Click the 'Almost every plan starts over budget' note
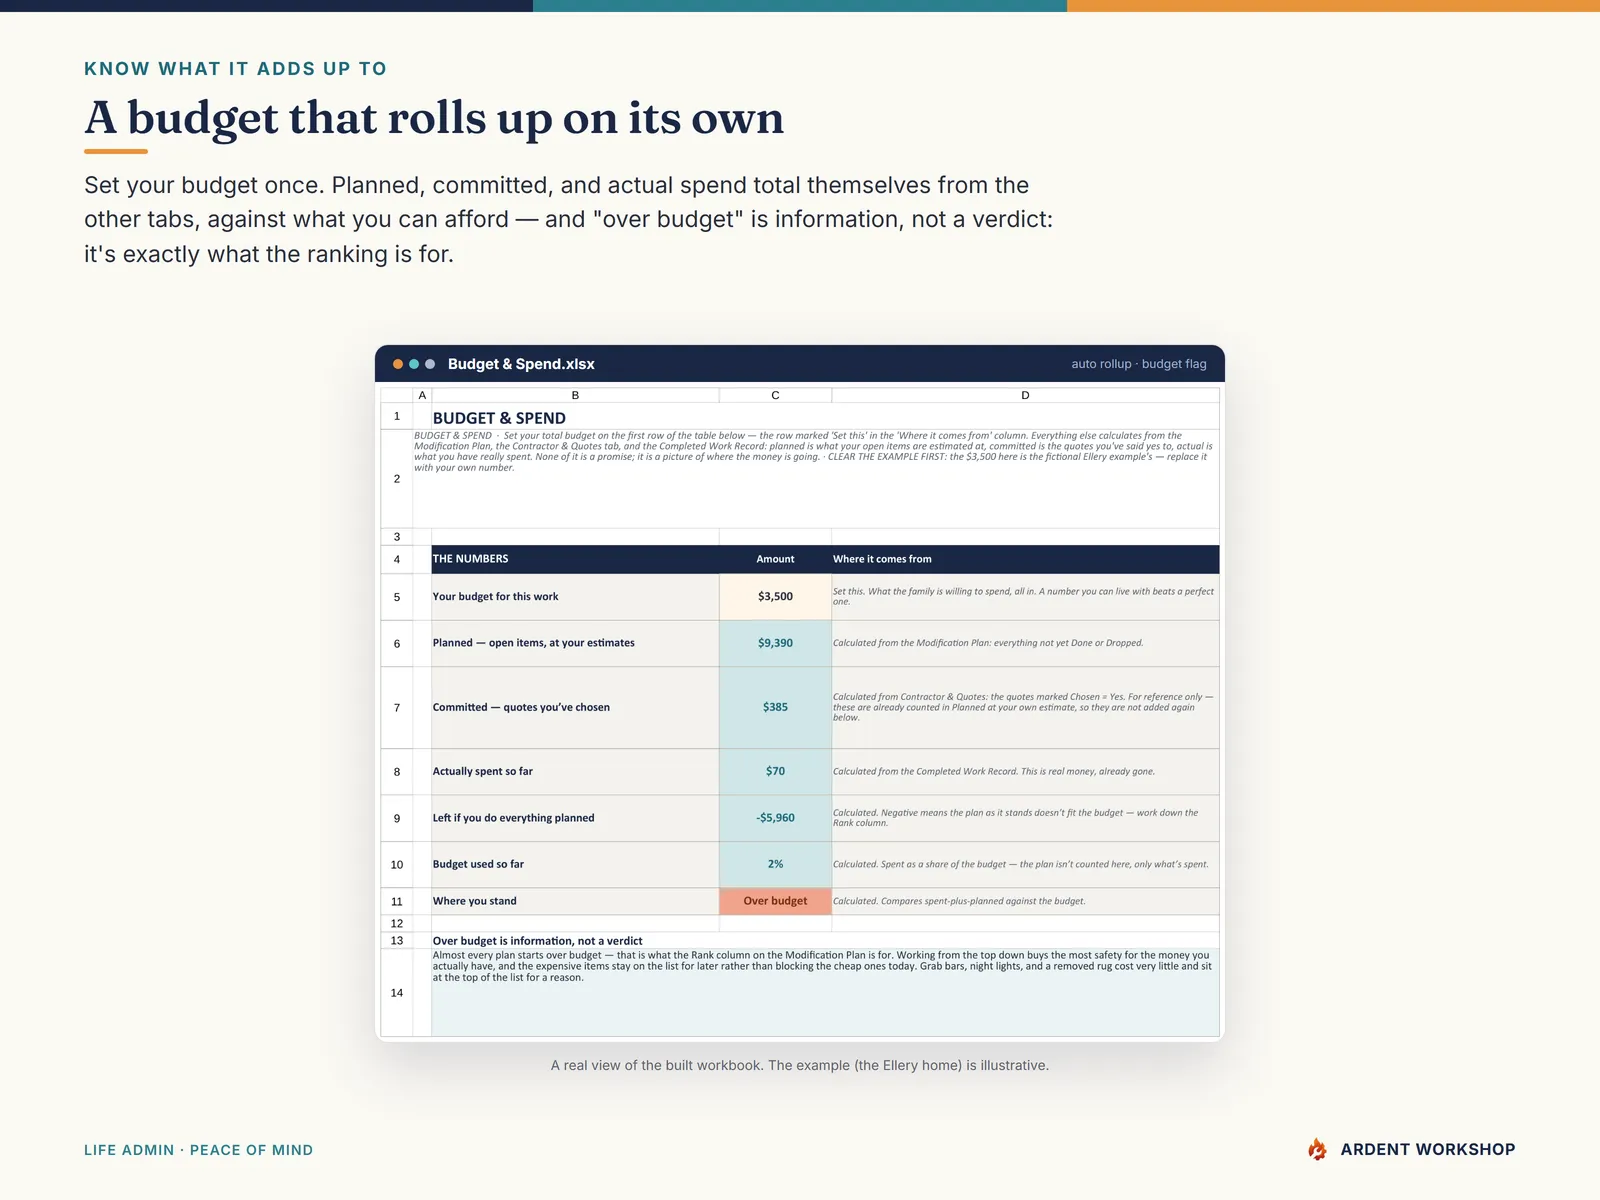The height and width of the screenshot is (1200, 1600). click(825, 992)
